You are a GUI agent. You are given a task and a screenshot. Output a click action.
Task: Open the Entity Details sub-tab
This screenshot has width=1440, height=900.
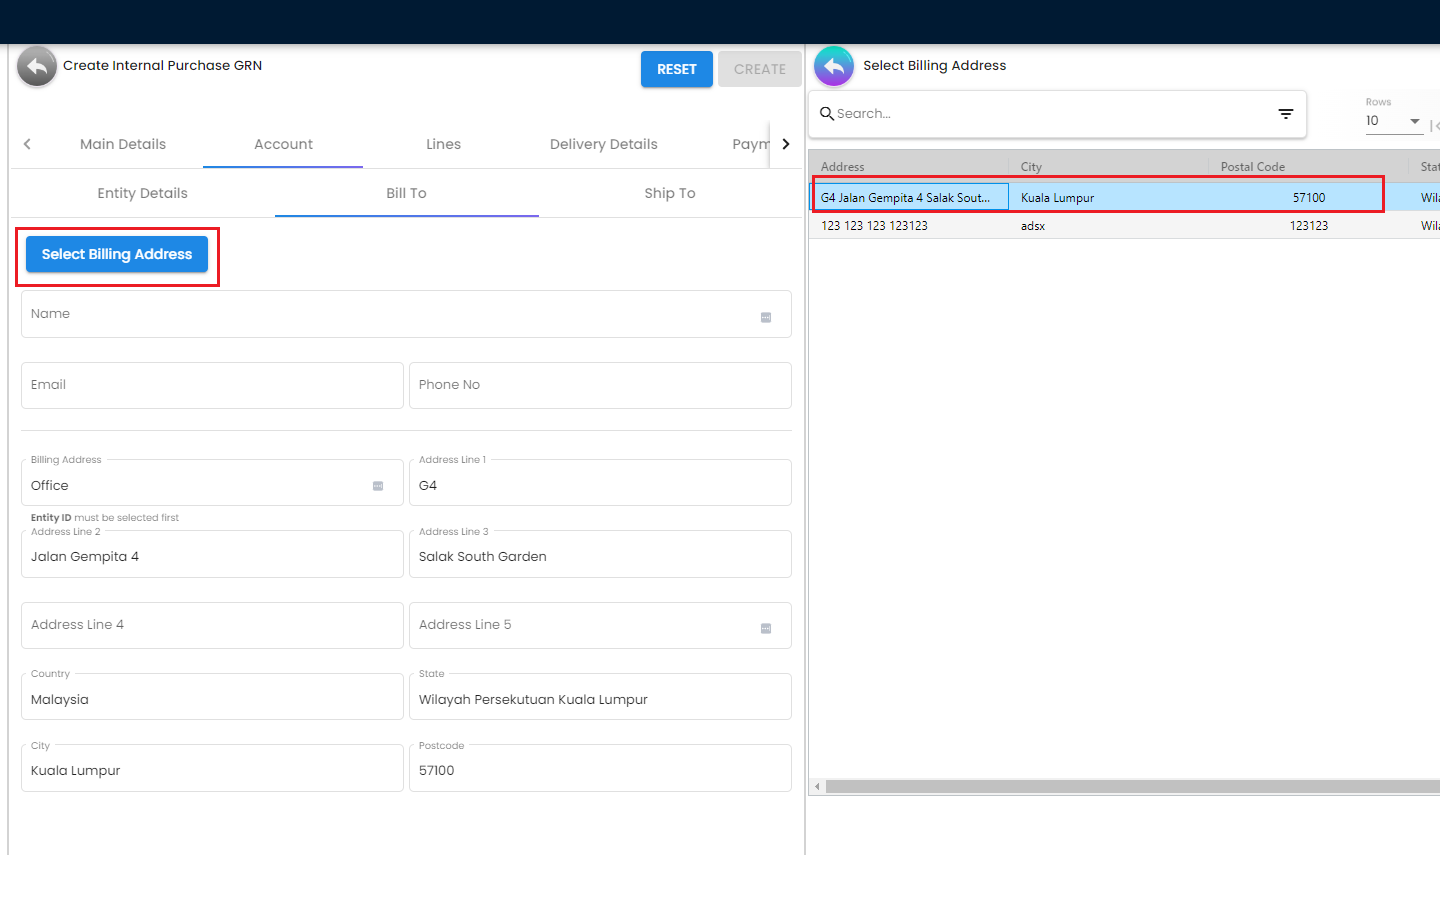(x=142, y=193)
